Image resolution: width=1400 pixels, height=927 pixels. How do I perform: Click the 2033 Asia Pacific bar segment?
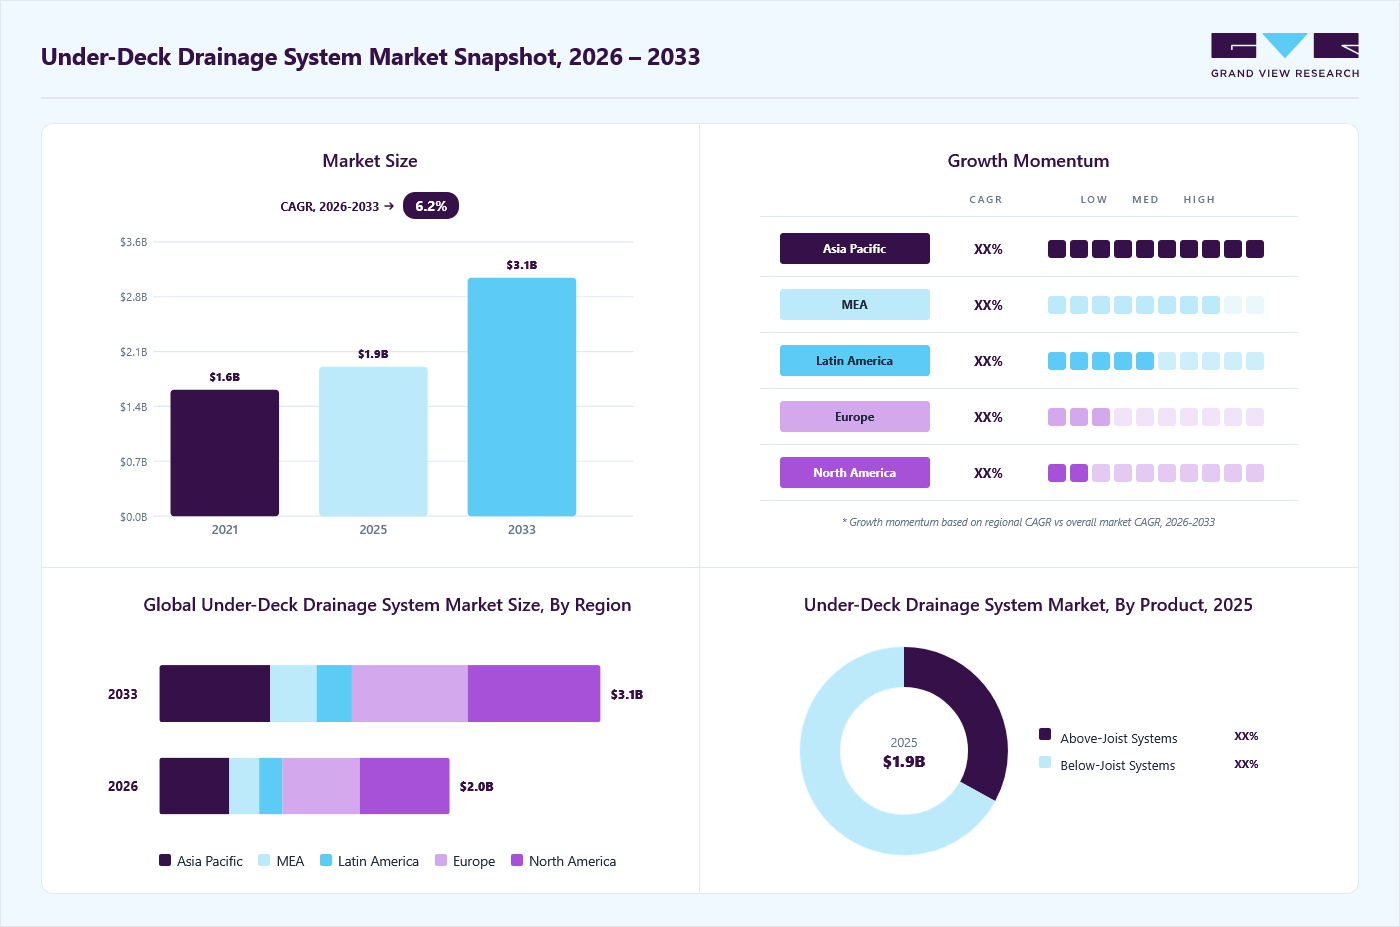(215, 694)
